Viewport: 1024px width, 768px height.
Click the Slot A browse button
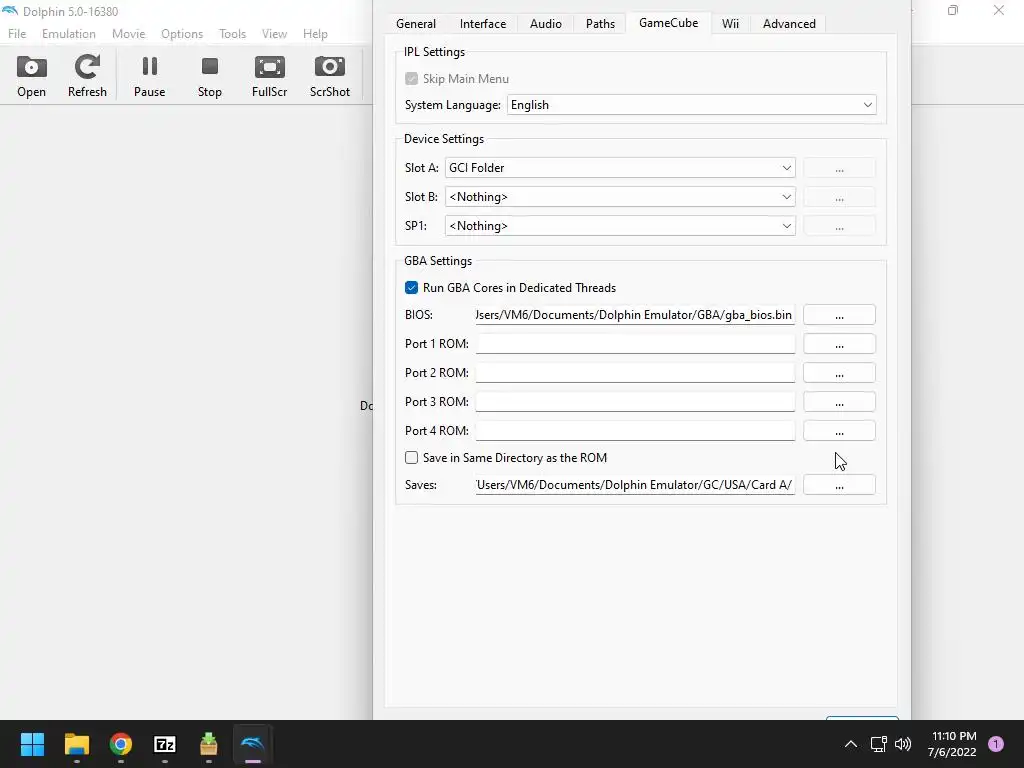point(839,168)
